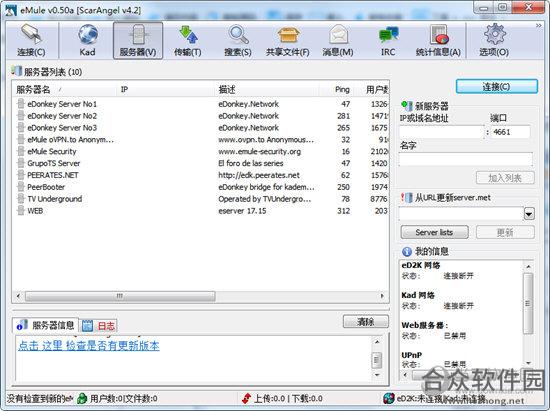550x411 pixels.
Task: Click the 清除 clear button
Action: [365, 322]
